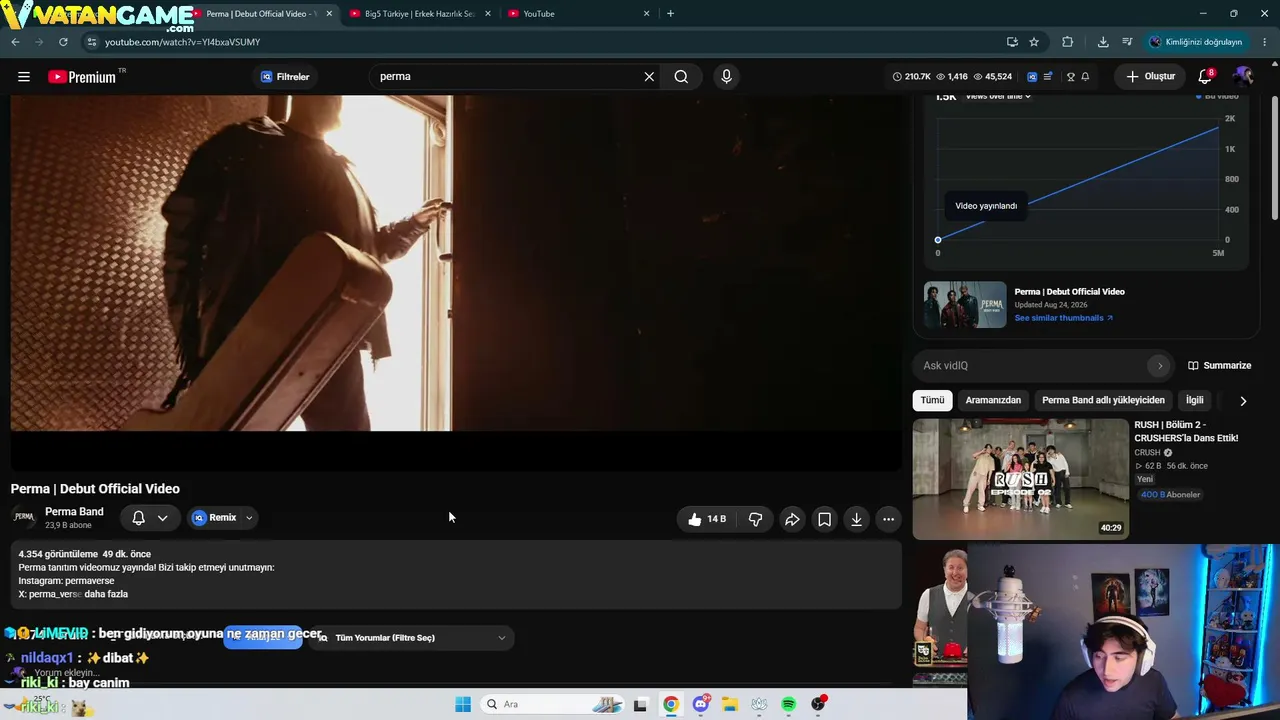Open the Filtreler filter menu
The height and width of the screenshot is (720, 1280).
point(285,77)
